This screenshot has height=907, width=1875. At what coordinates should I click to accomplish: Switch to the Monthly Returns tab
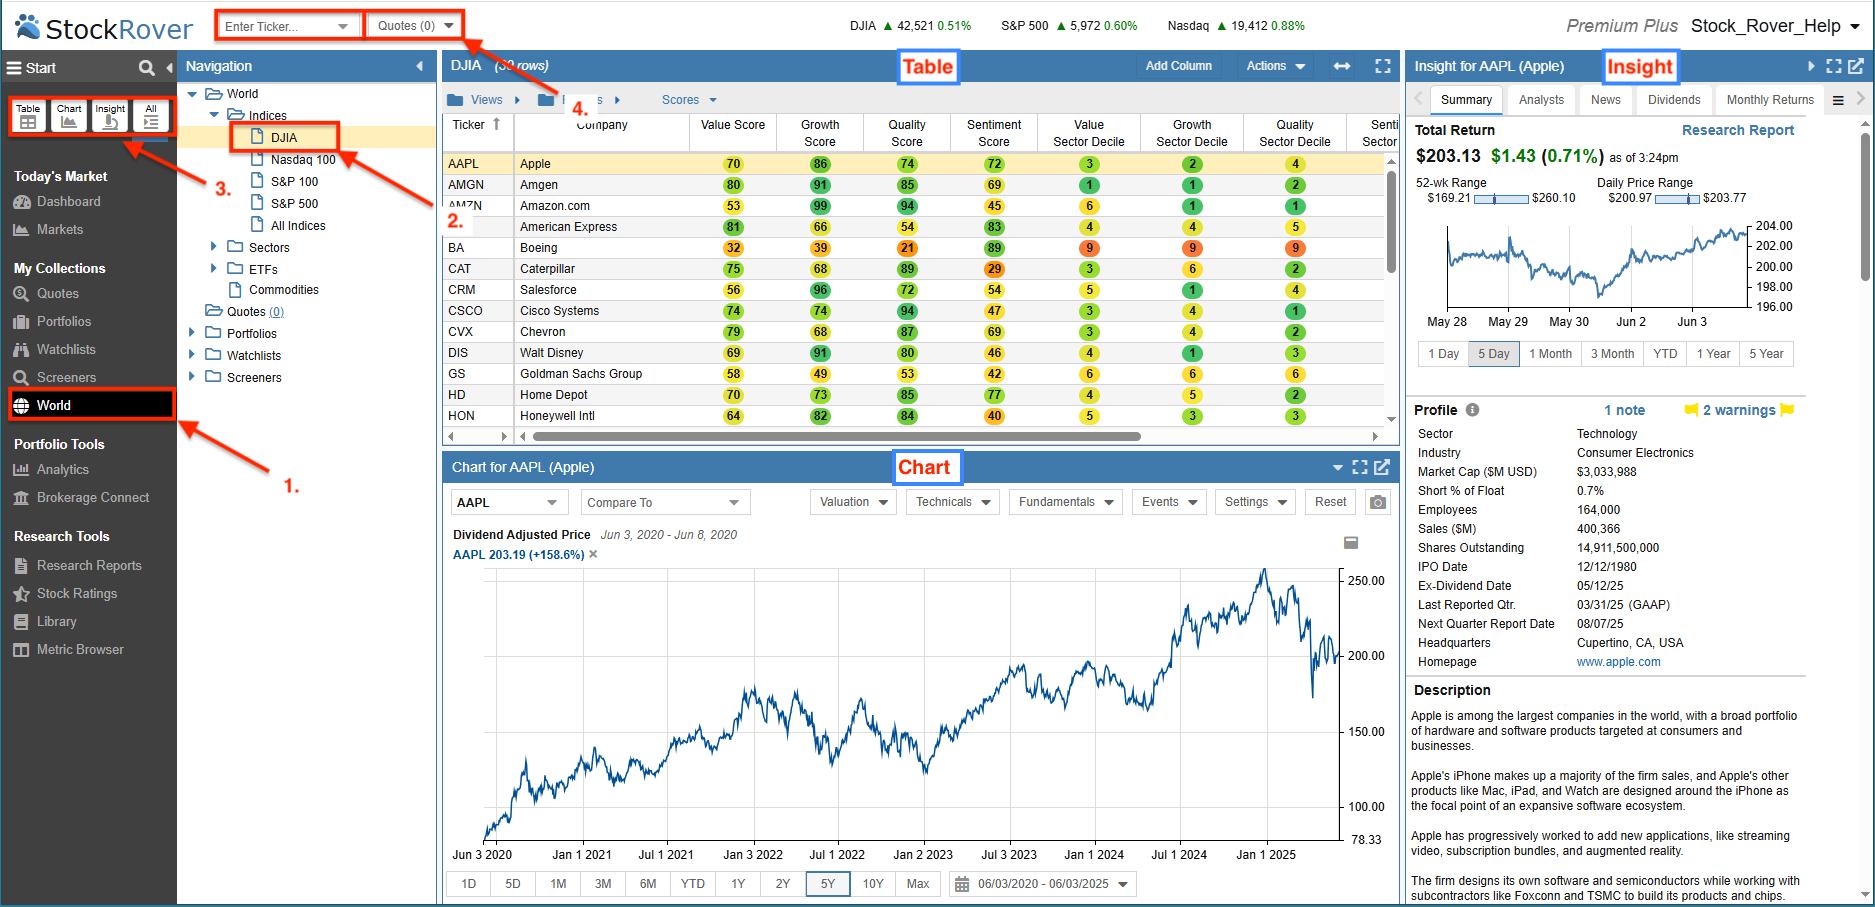point(1770,100)
